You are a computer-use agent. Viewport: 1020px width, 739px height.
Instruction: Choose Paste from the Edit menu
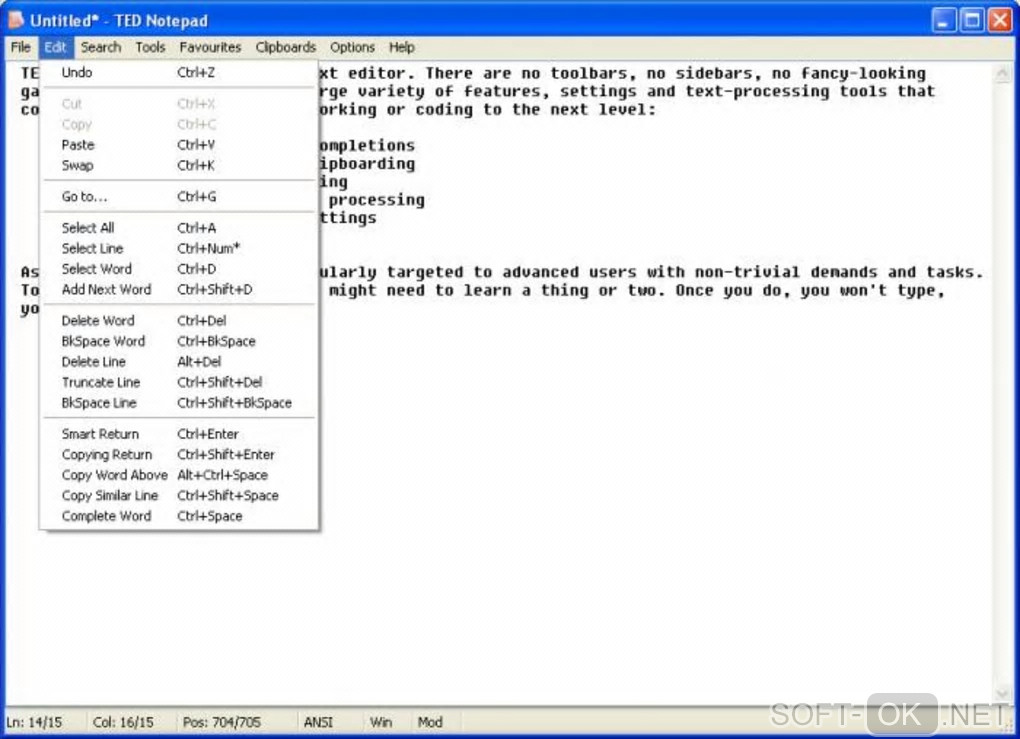179,145
